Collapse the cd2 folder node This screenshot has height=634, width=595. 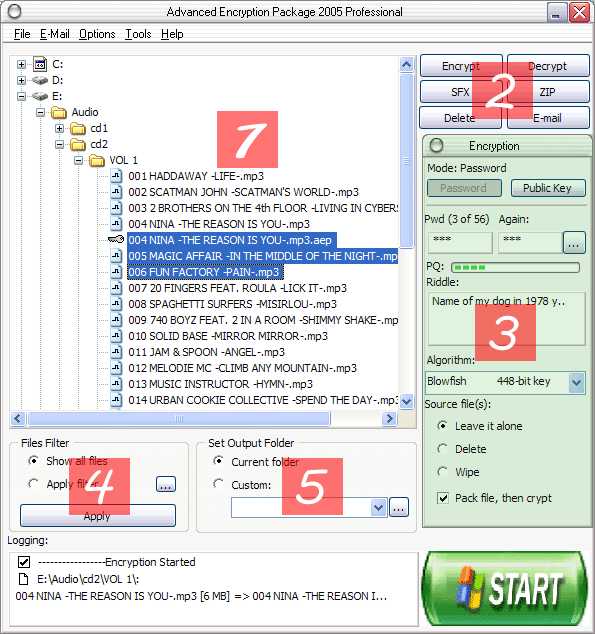pos(59,144)
